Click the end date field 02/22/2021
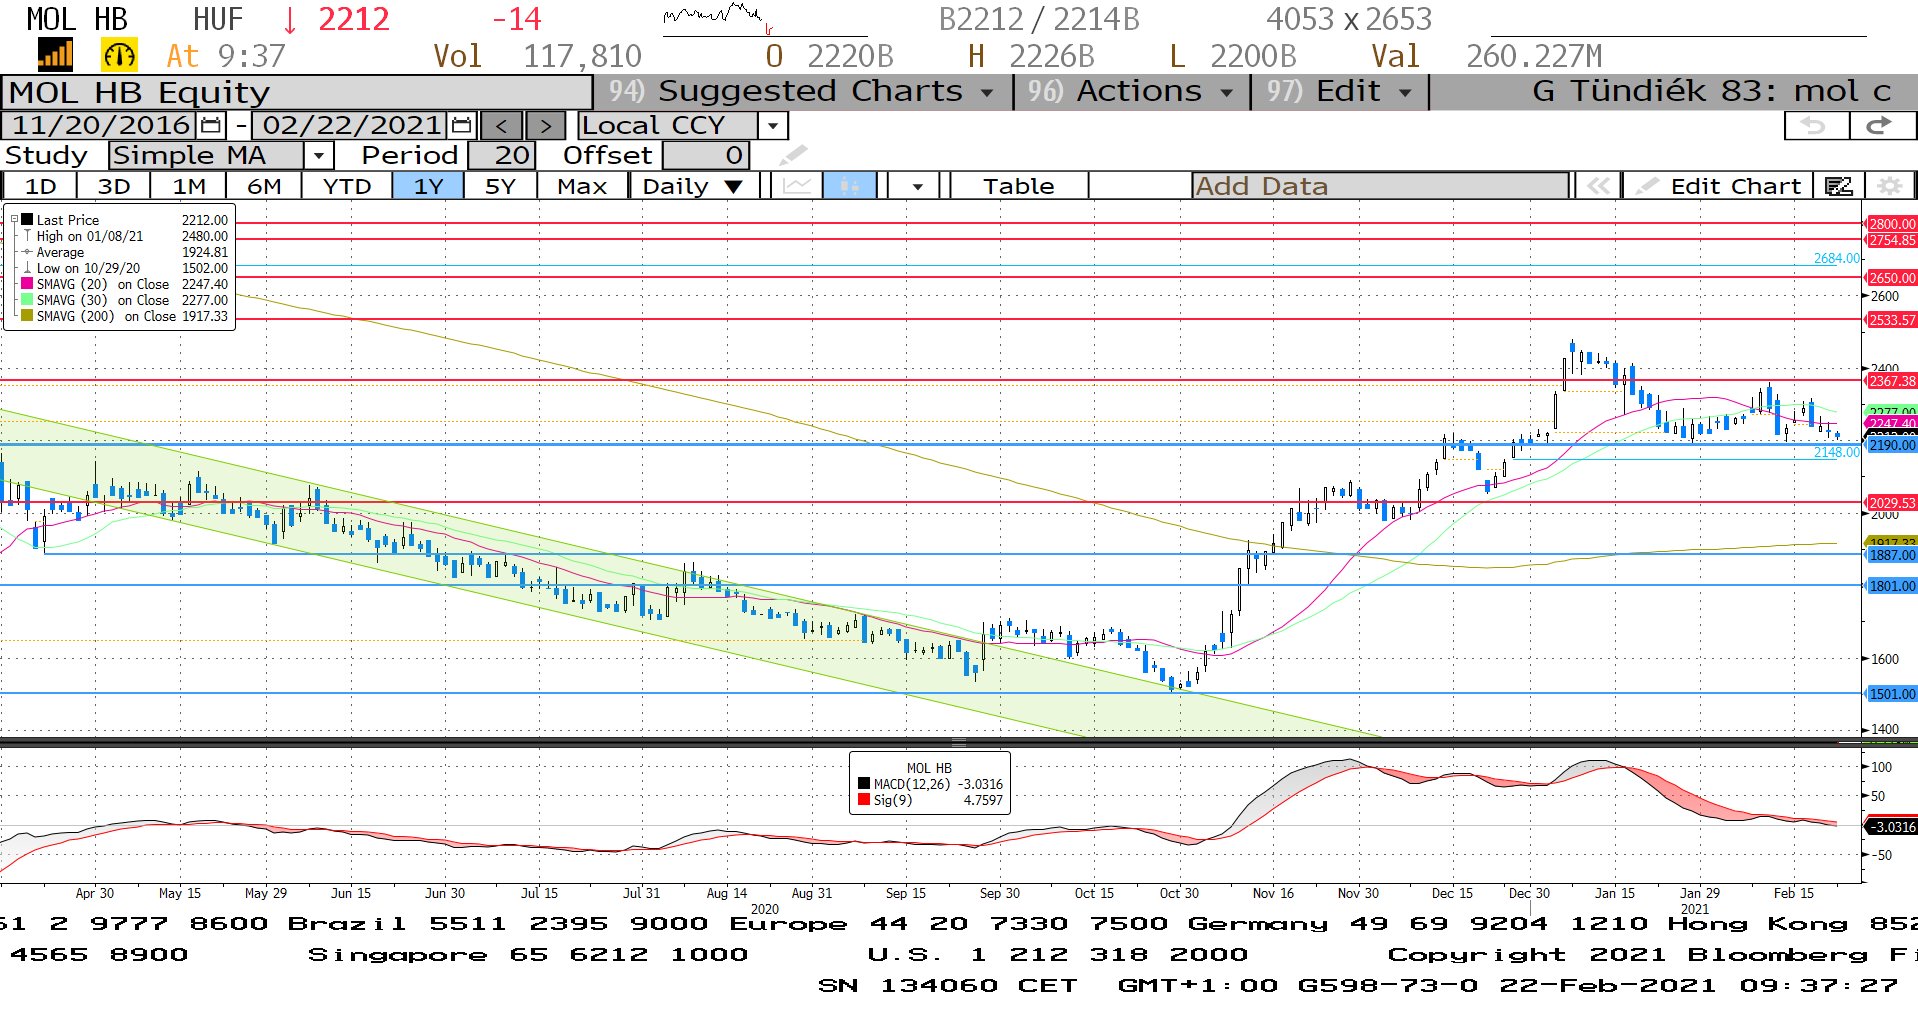 coord(351,126)
